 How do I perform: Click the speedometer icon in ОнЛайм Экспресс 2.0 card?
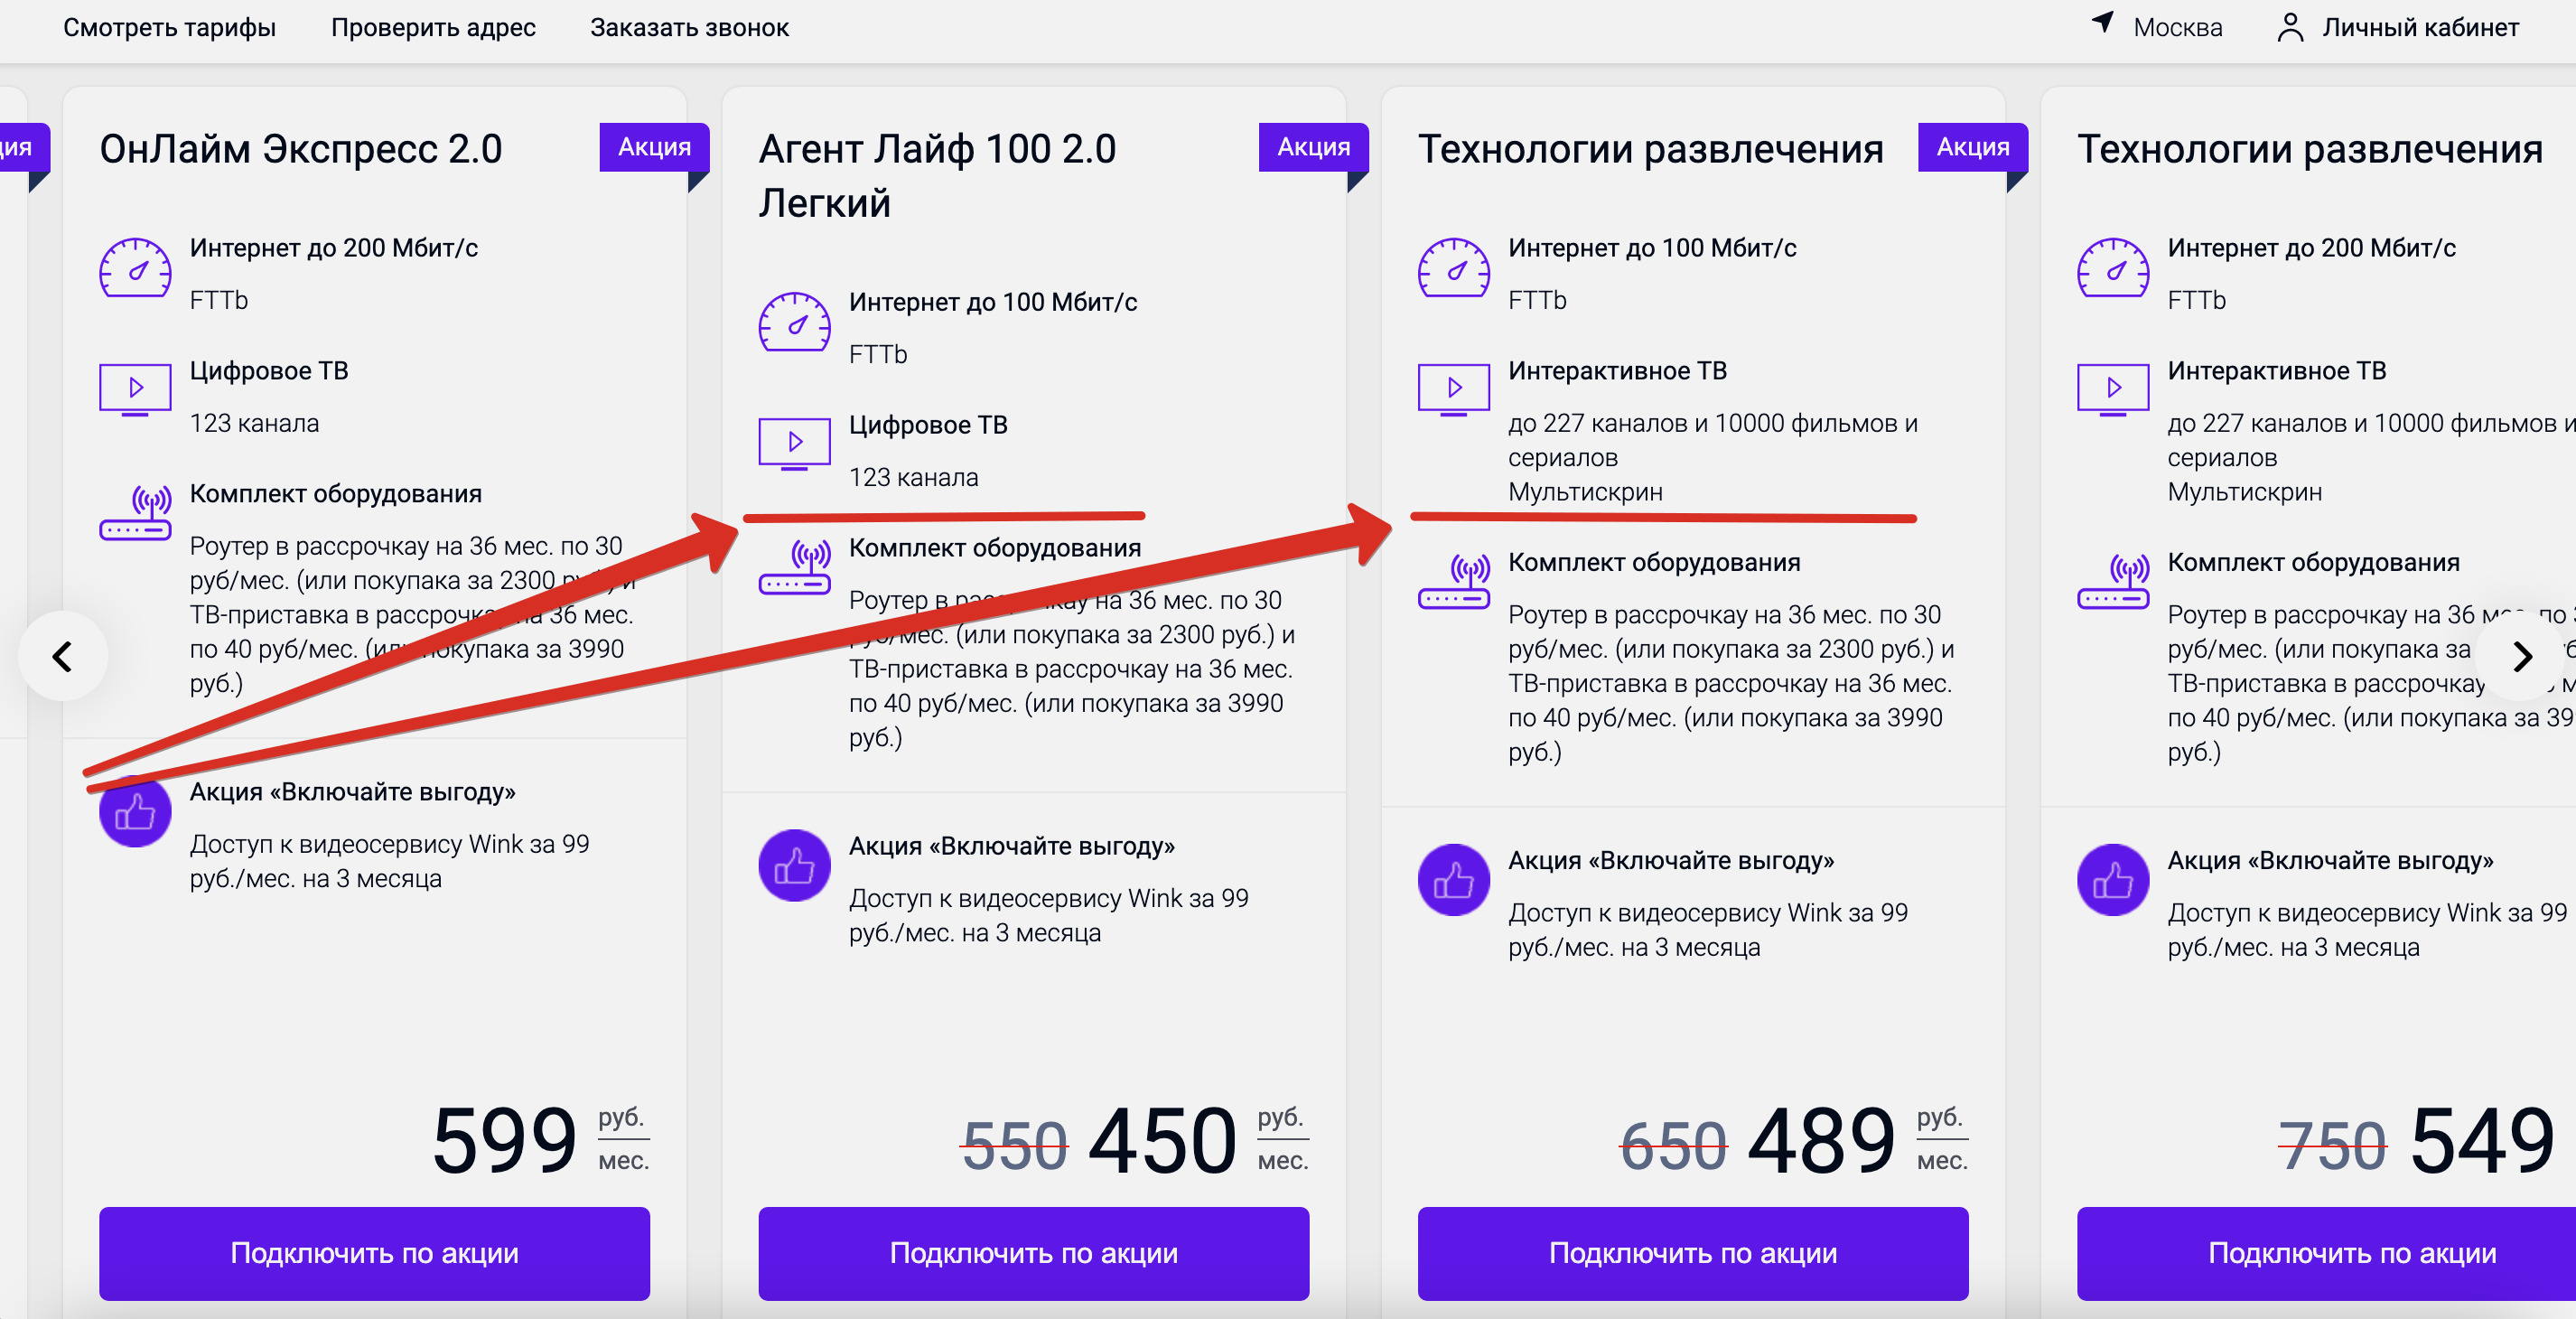click(x=135, y=268)
